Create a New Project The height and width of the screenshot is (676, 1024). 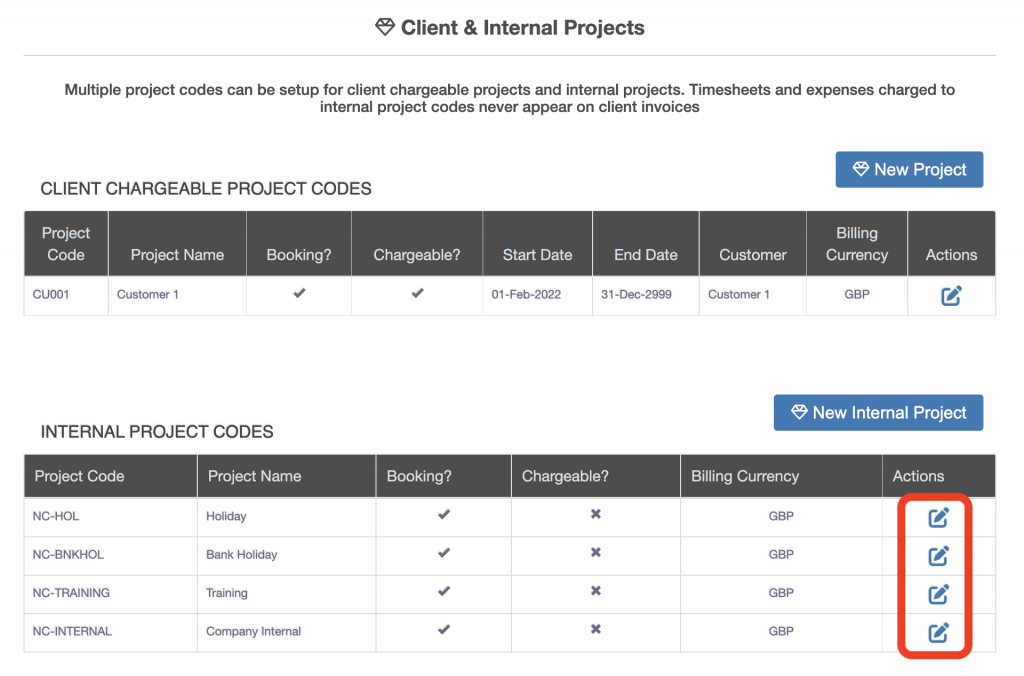click(x=909, y=170)
